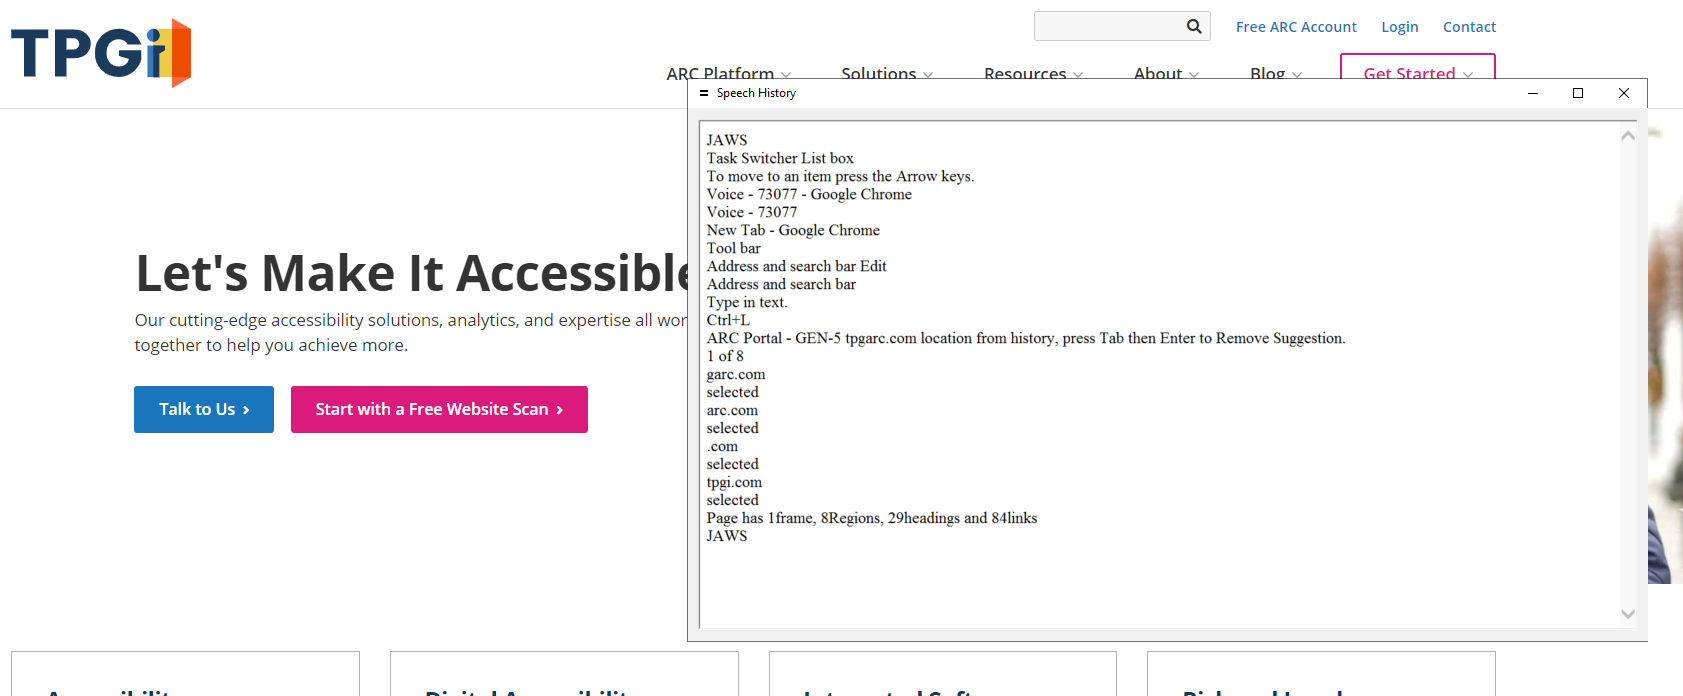The width and height of the screenshot is (1683, 696).
Task: Click 'New Tab - Google Chrome' line
Action: [x=793, y=230]
